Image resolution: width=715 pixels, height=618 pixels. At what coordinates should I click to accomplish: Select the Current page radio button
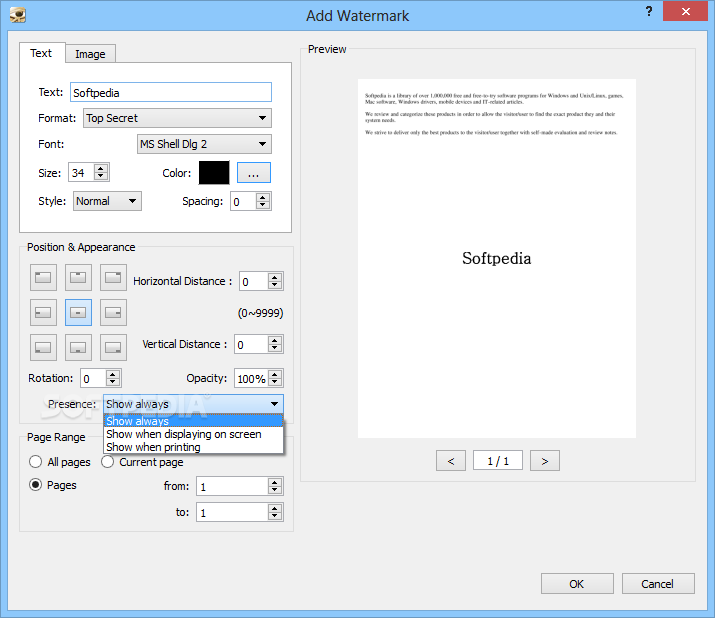[x=108, y=462]
